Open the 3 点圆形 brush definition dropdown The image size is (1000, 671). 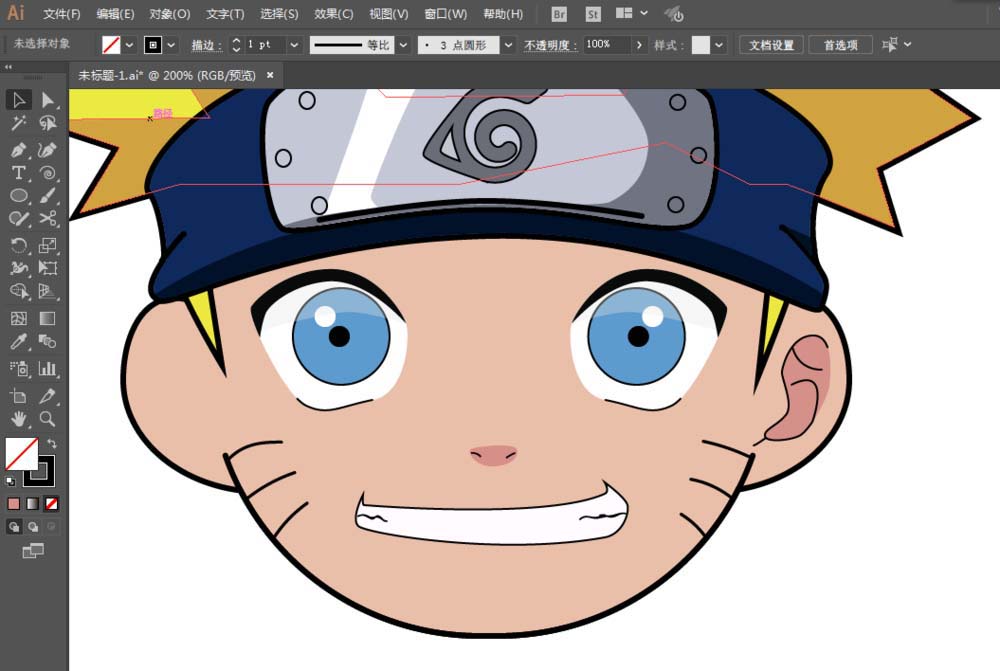point(508,45)
